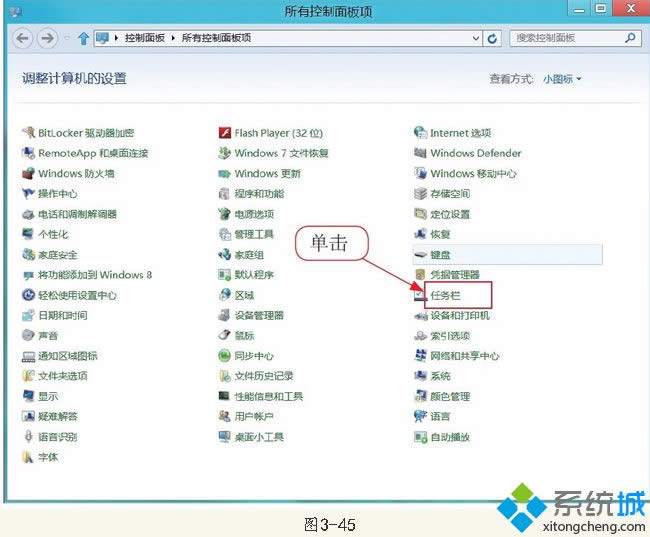Click the 电话和调制解调器 icon
This screenshot has height=537, width=650.
[x=28, y=214]
